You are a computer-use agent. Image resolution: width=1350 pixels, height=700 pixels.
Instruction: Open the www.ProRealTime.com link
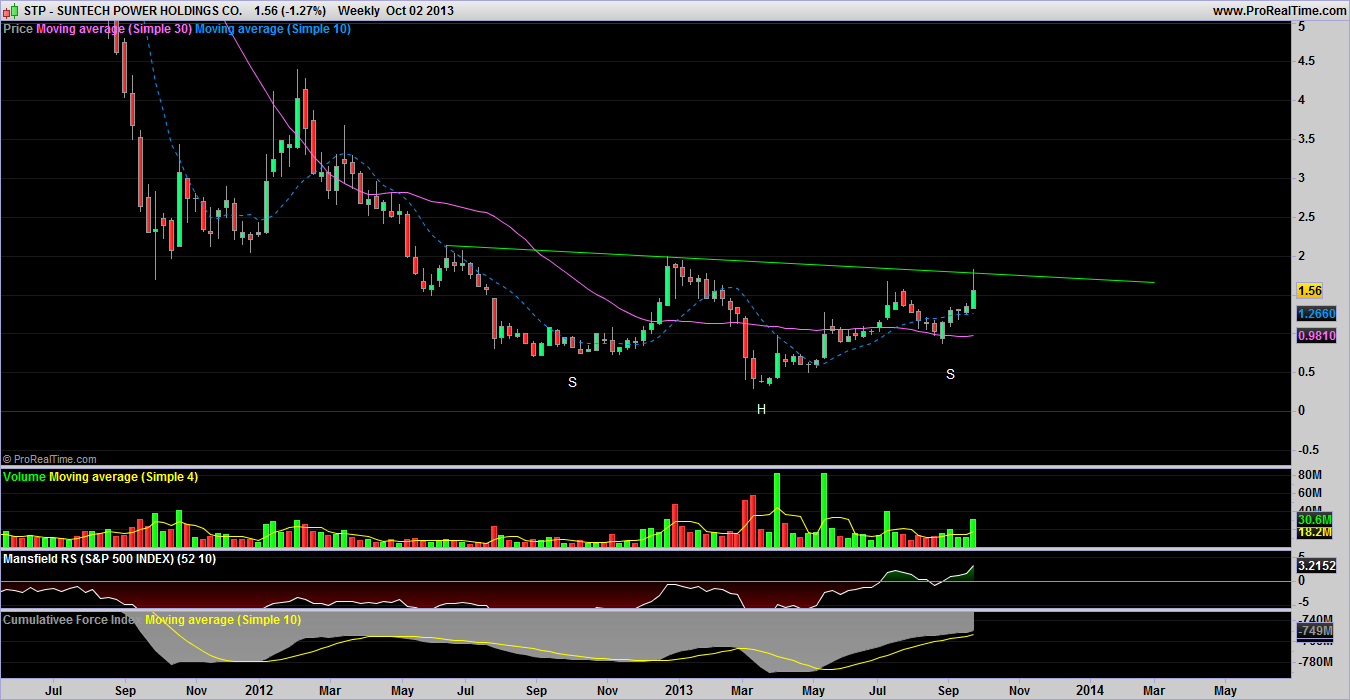click(1278, 10)
